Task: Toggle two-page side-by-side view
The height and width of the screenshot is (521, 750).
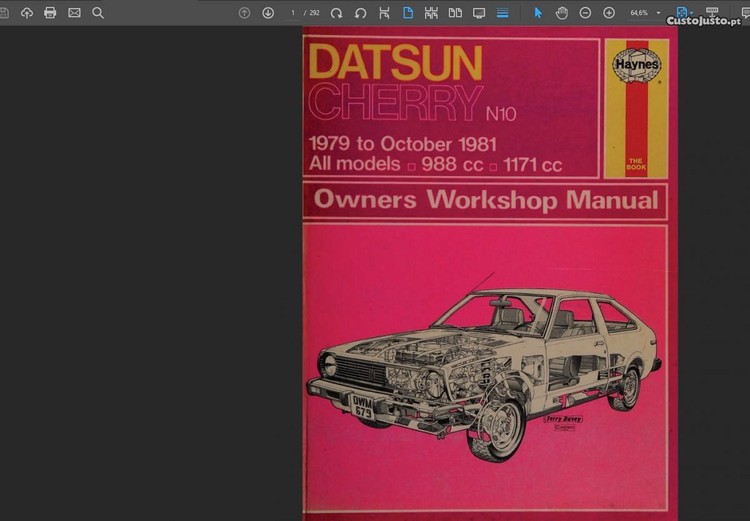Action: [x=455, y=13]
